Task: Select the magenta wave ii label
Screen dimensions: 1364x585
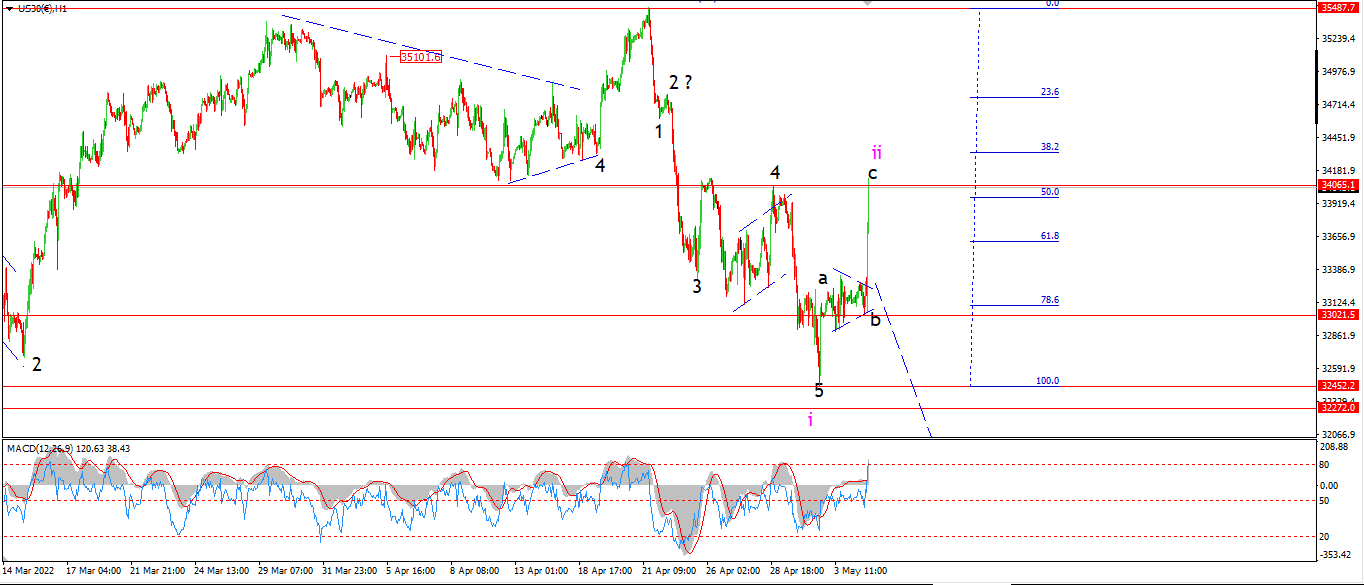Action: pyautogui.click(x=876, y=152)
